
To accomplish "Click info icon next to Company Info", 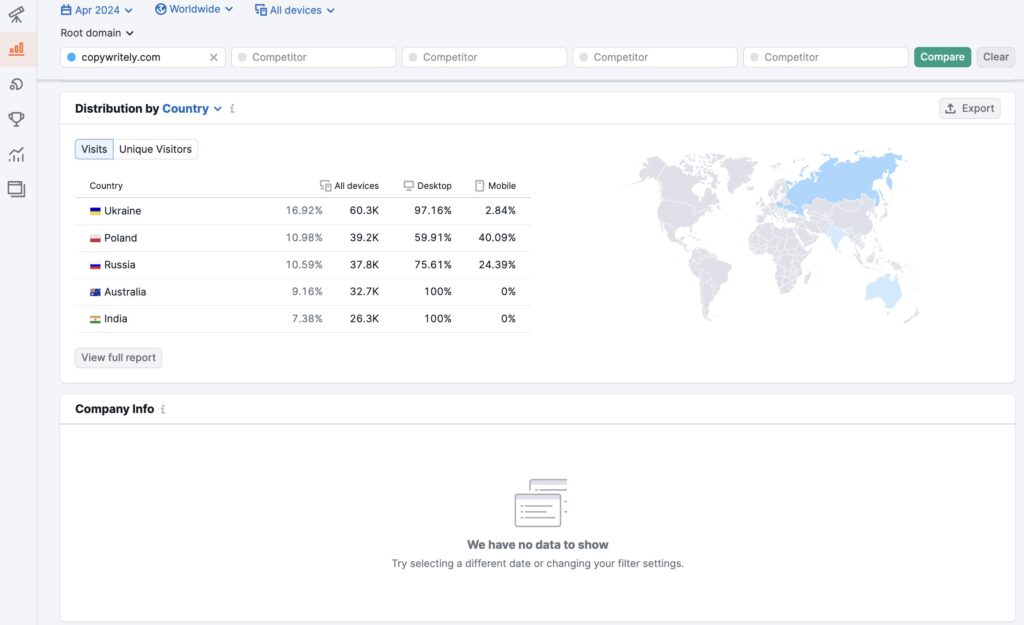I will tap(163, 409).
